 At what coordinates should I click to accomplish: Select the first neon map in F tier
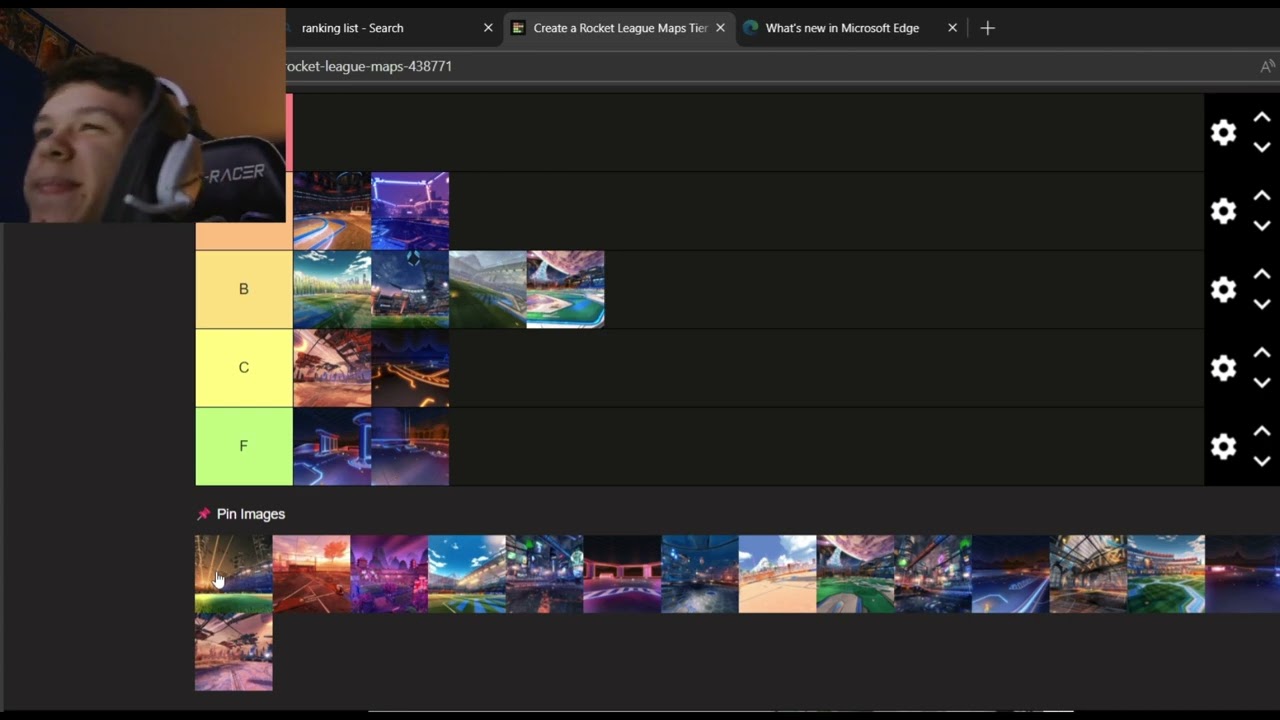pos(332,446)
